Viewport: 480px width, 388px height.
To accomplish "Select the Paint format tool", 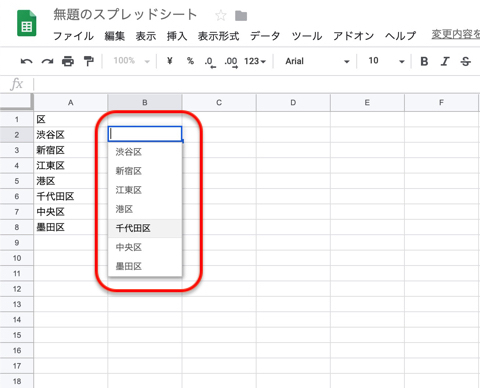I will pyautogui.click(x=89, y=61).
